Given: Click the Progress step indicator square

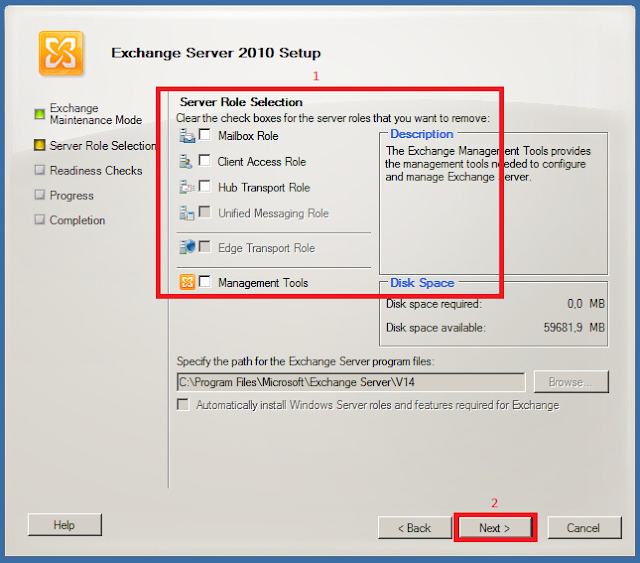Looking at the screenshot, I should (40, 195).
